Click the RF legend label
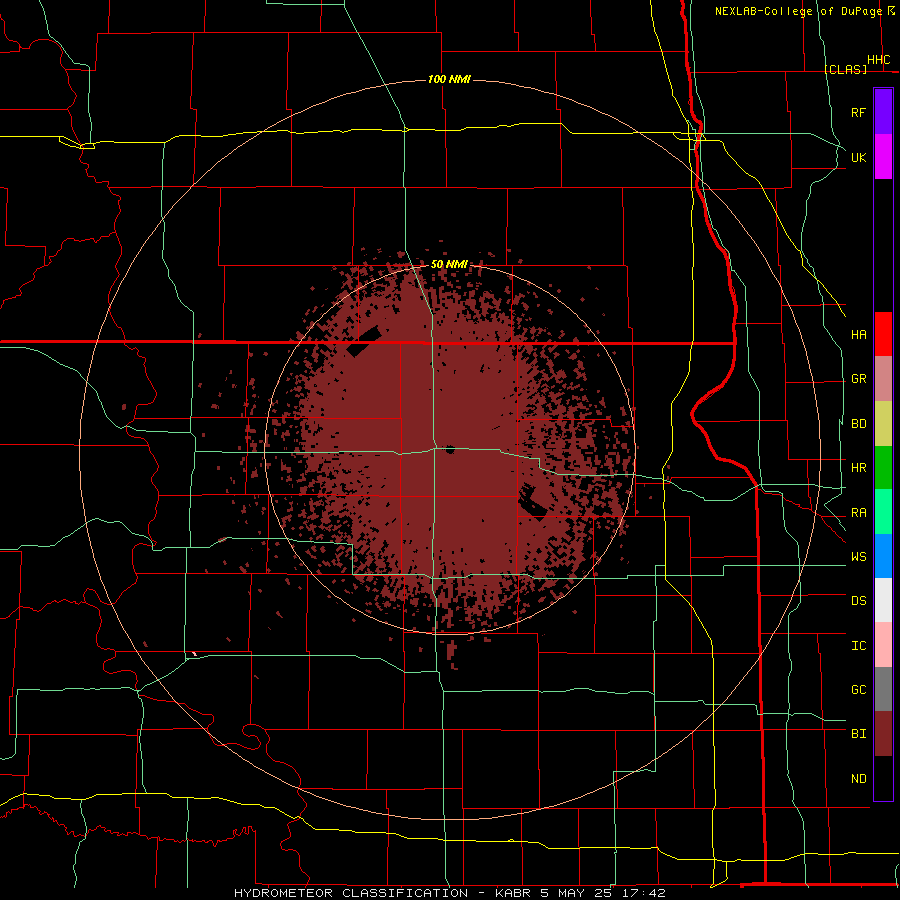The height and width of the screenshot is (900, 900). (x=859, y=113)
